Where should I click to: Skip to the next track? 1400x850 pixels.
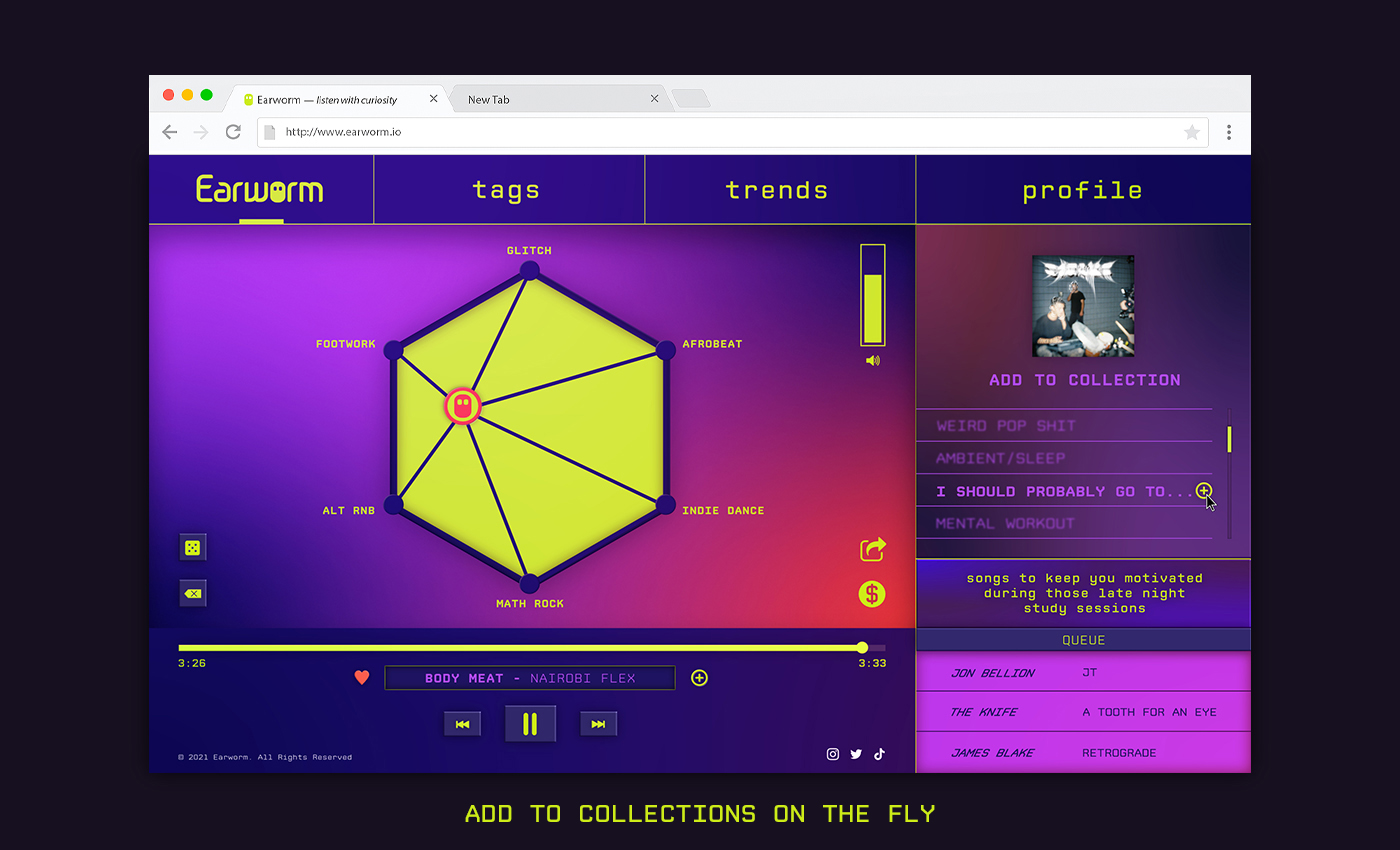pyautogui.click(x=598, y=724)
